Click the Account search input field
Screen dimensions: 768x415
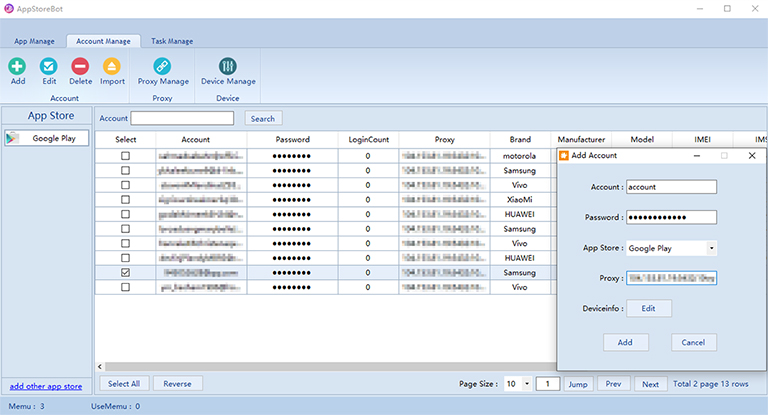pos(183,118)
